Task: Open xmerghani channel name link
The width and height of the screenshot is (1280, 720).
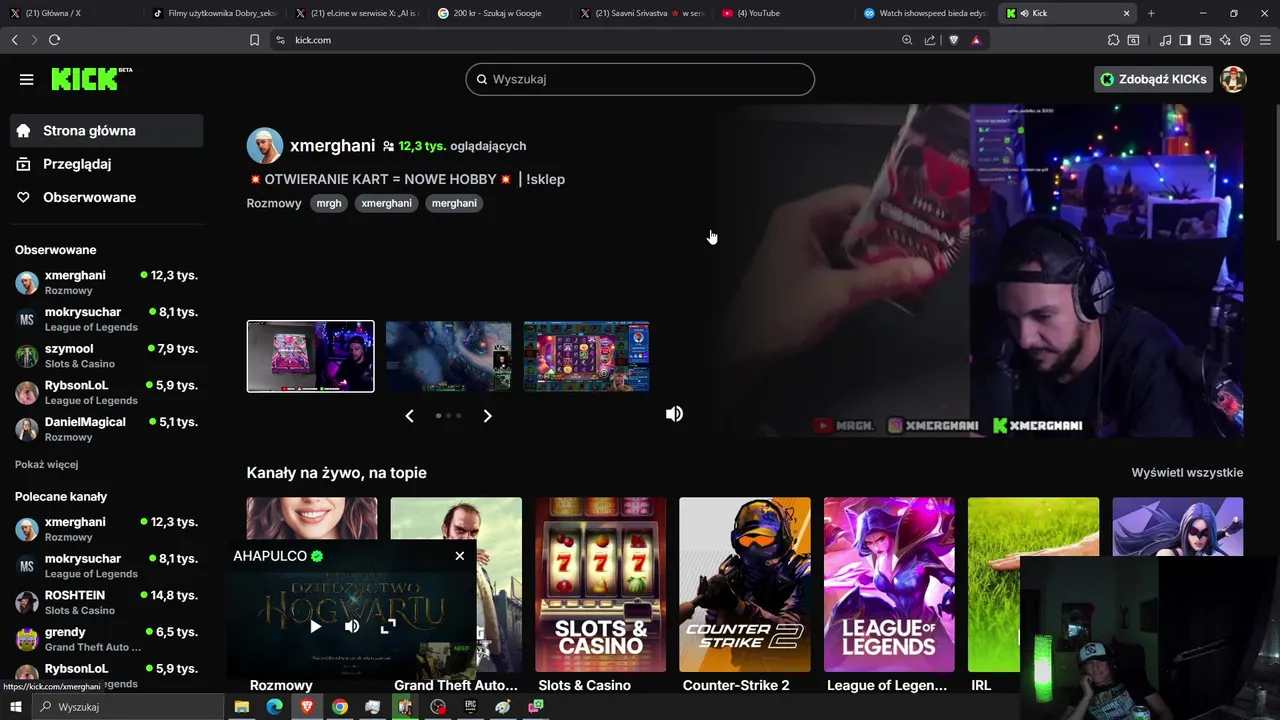Action: 332,145
